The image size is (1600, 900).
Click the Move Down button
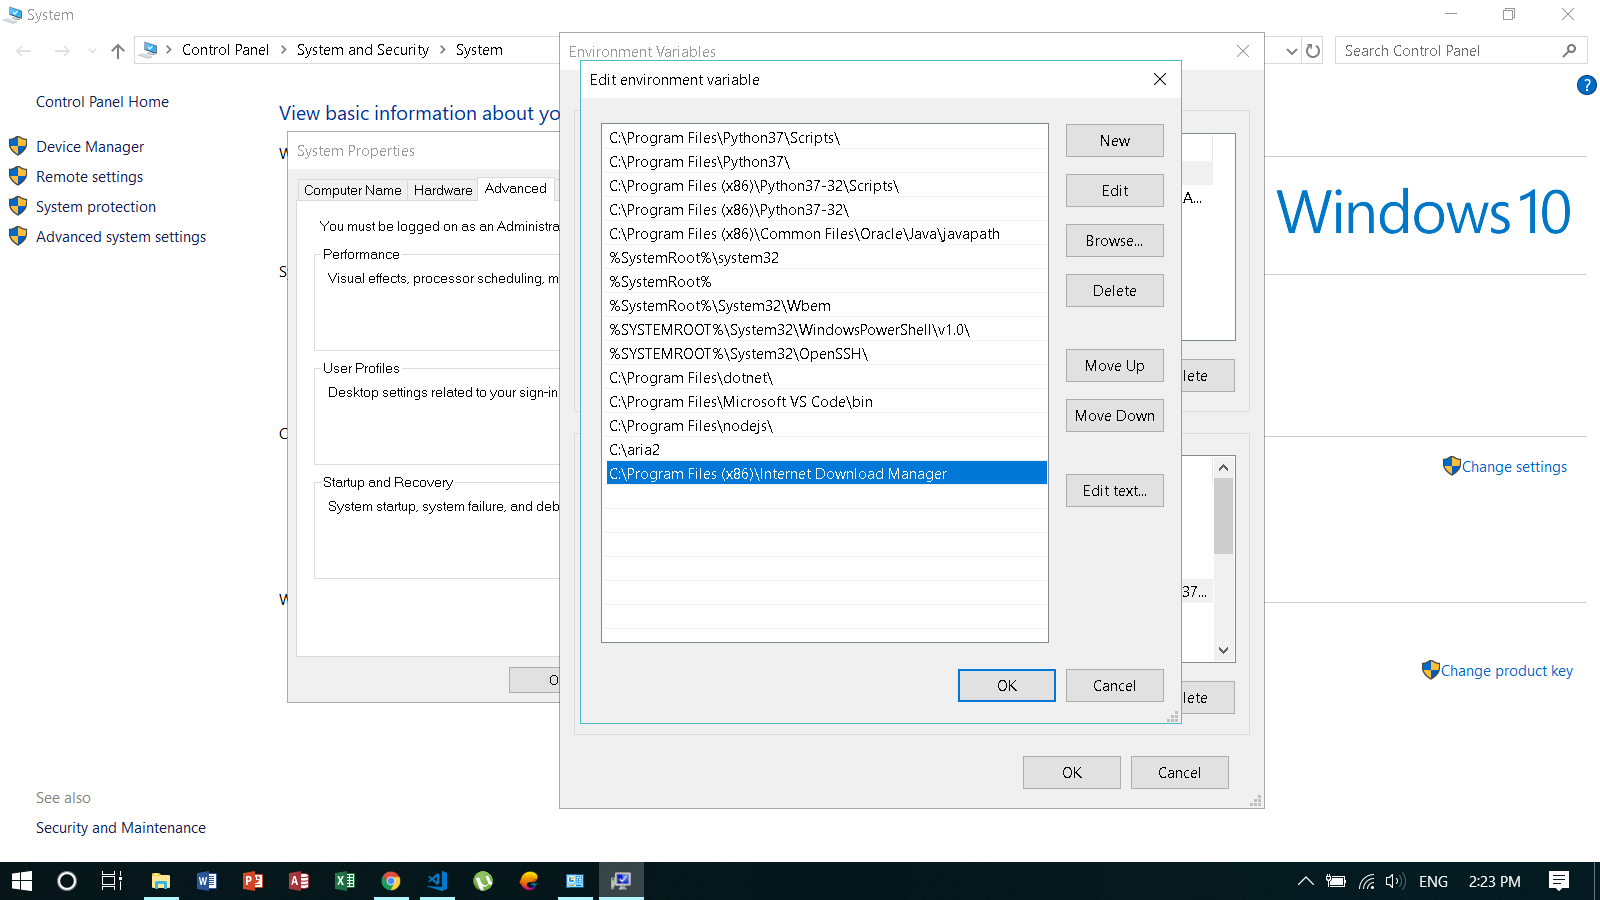coord(1114,415)
